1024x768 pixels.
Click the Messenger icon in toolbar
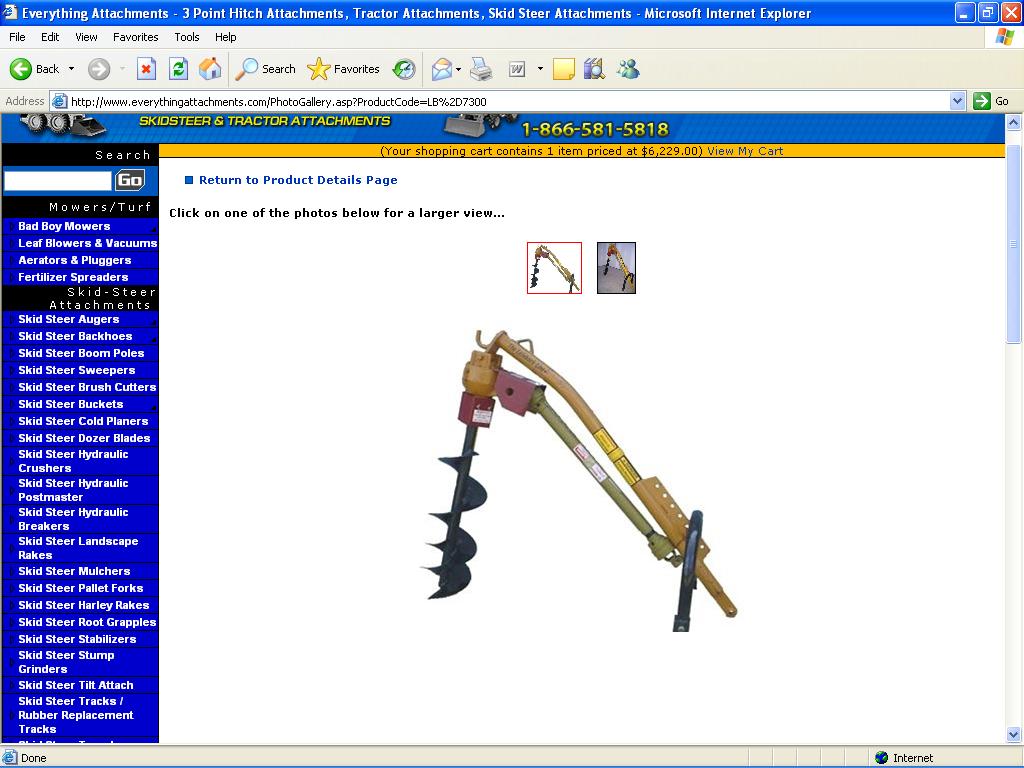(x=628, y=69)
